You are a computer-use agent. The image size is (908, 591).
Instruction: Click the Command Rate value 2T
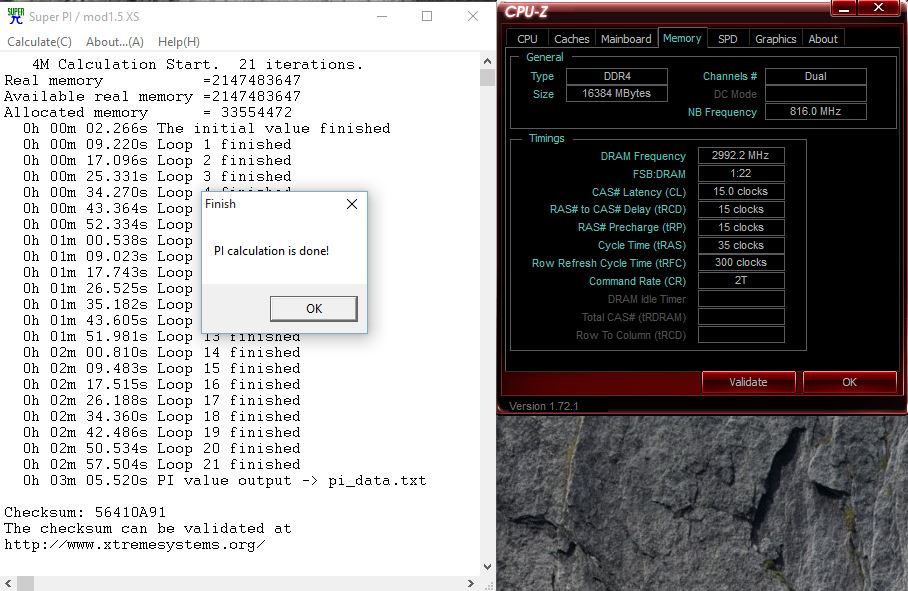tap(741, 280)
